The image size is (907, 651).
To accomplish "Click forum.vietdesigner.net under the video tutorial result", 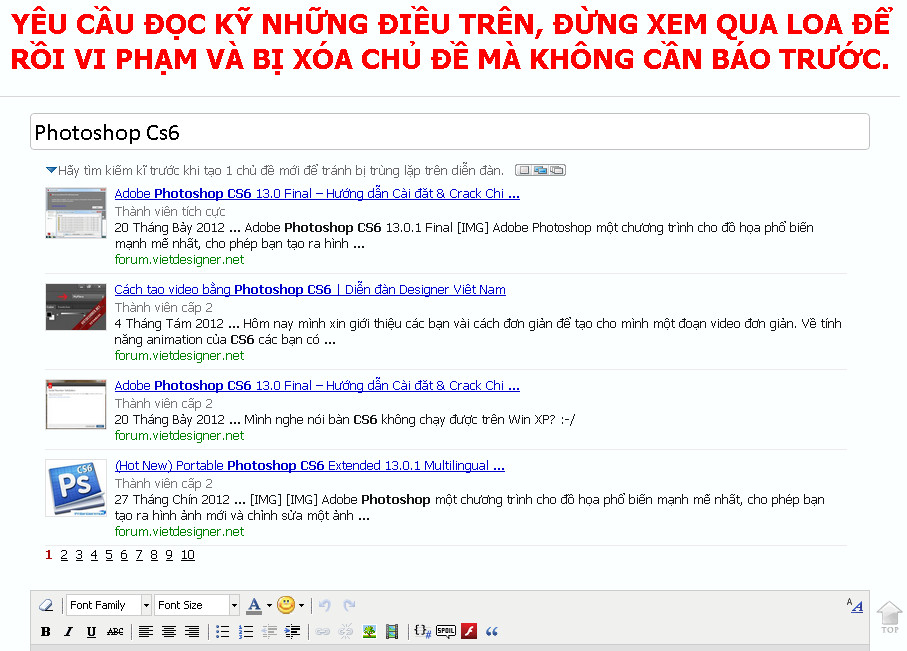I will [x=179, y=355].
